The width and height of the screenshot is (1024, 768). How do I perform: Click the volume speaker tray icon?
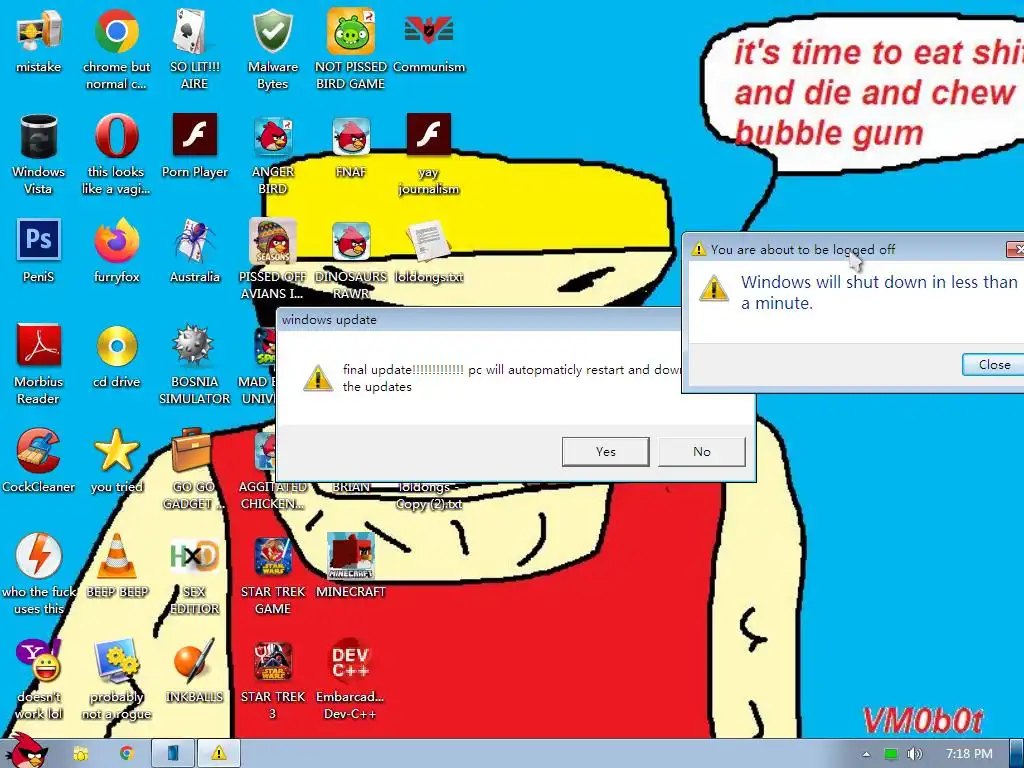coord(914,754)
